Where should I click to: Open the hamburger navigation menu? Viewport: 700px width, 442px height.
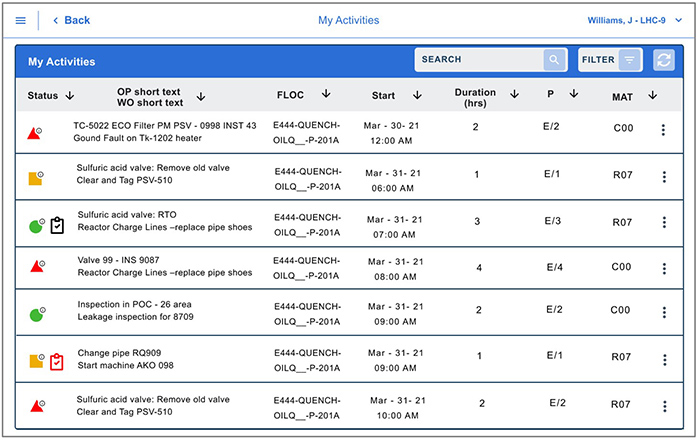coord(21,20)
